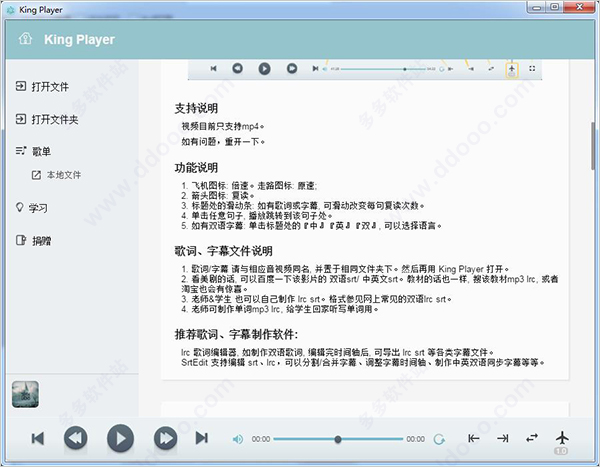Click the 支持说明 heading
The height and width of the screenshot is (467, 600).
(x=196, y=108)
